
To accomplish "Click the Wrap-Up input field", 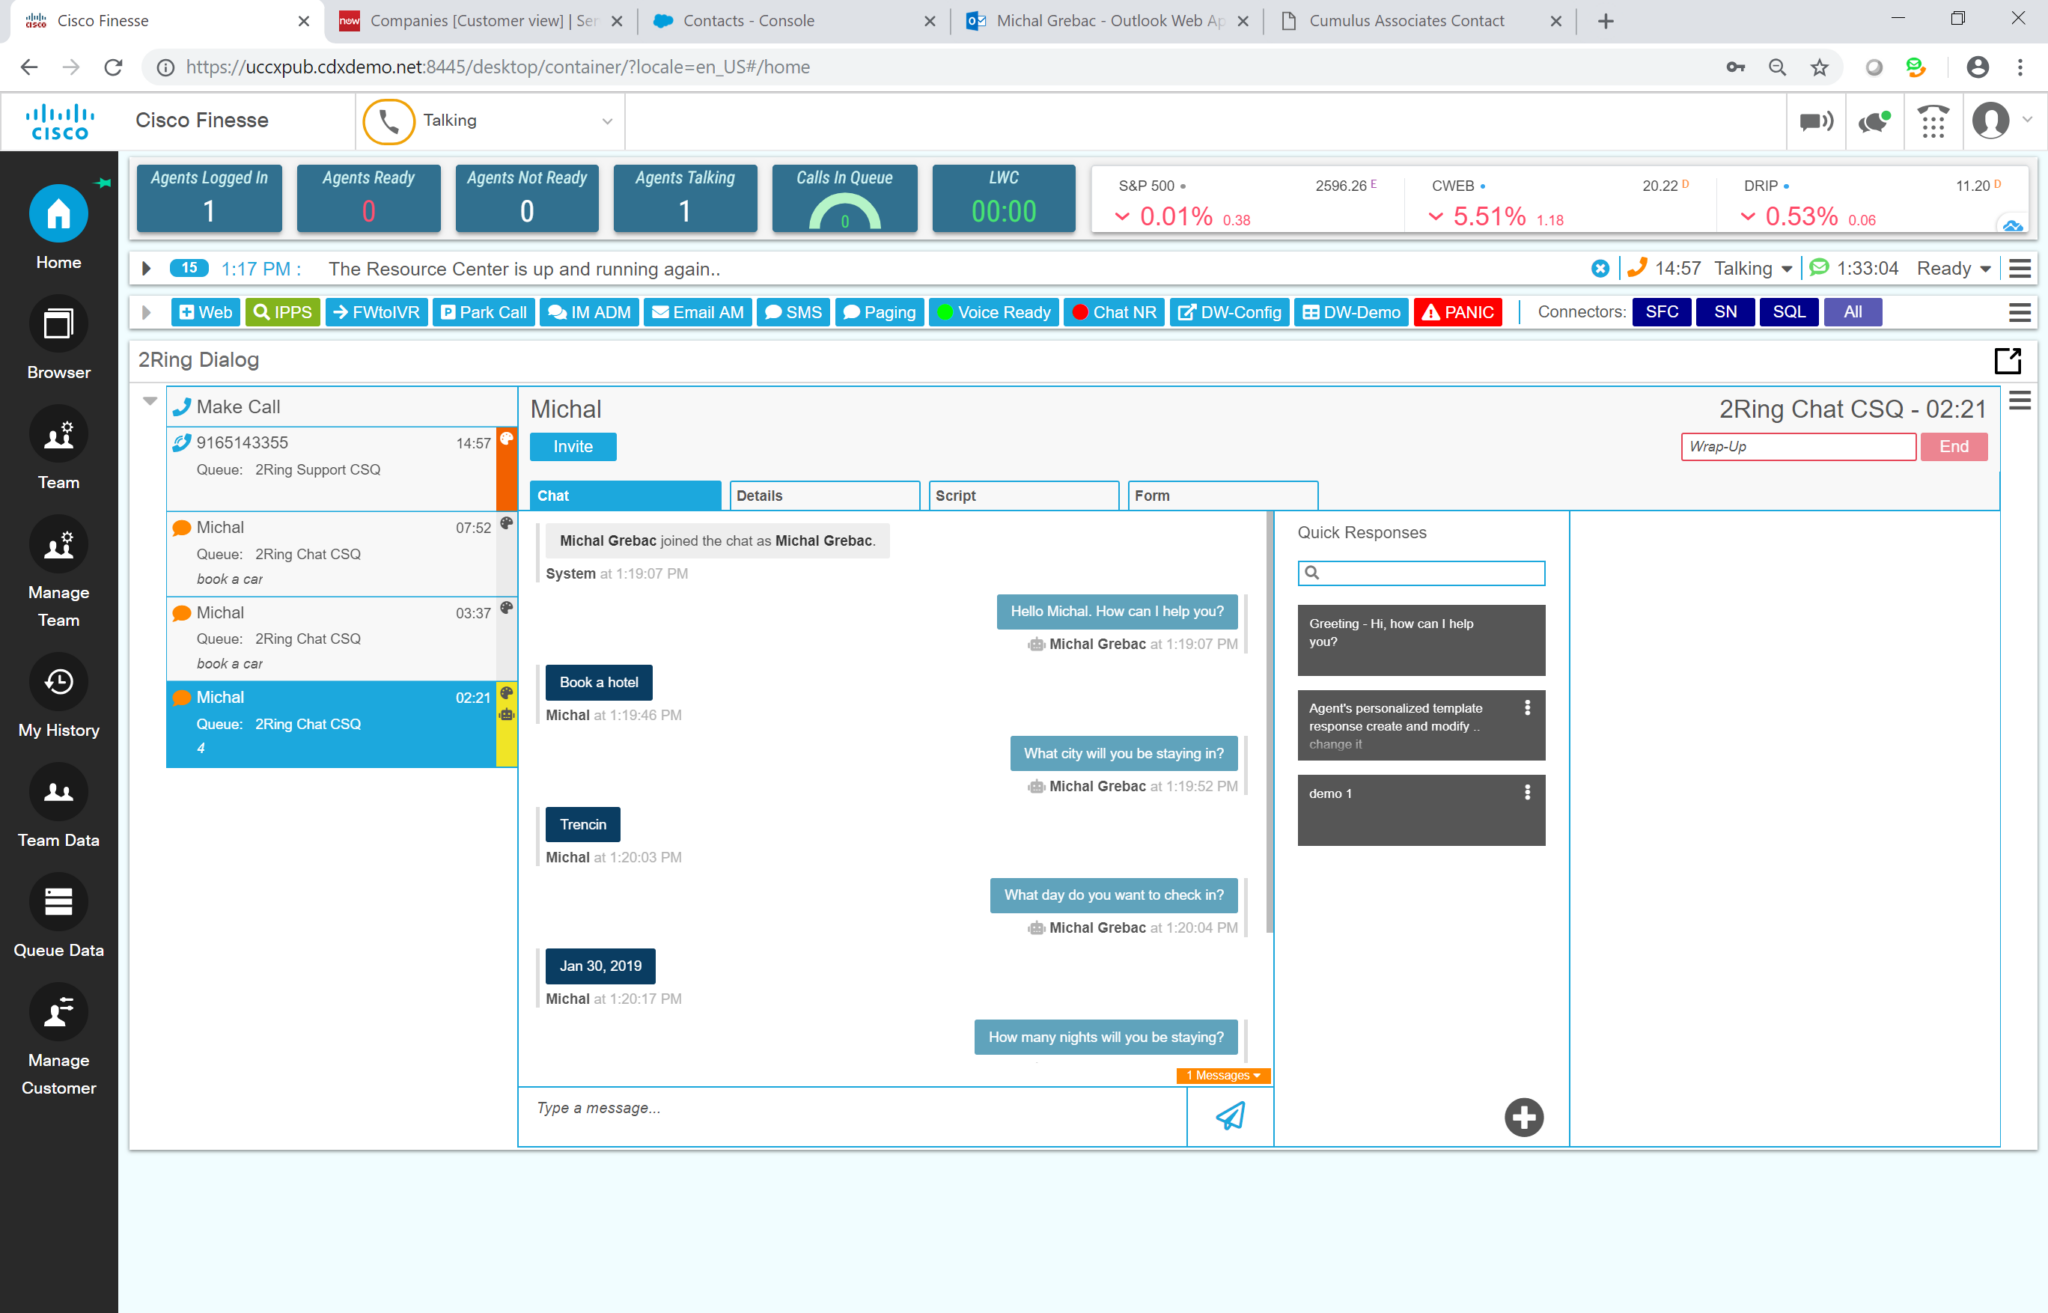I will tap(1797, 446).
